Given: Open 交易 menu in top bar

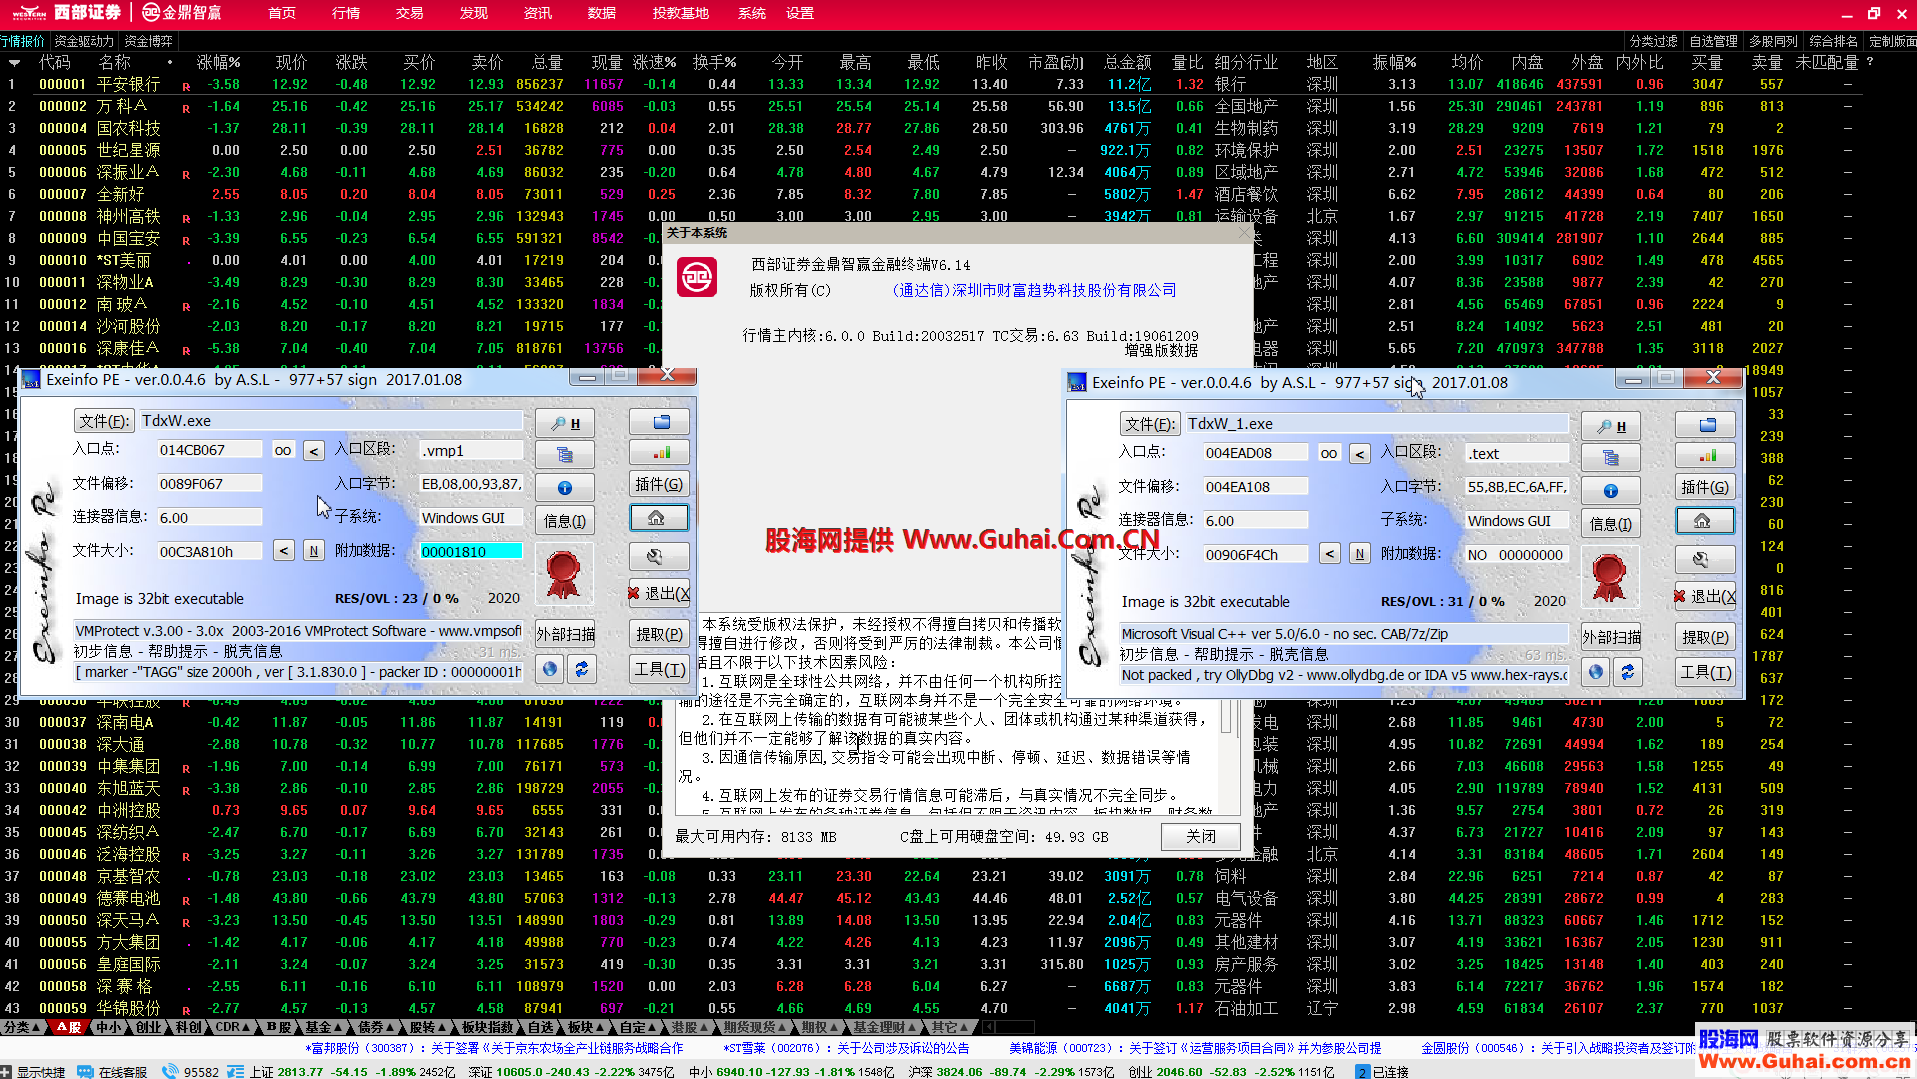Looking at the screenshot, I should coord(410,13).
